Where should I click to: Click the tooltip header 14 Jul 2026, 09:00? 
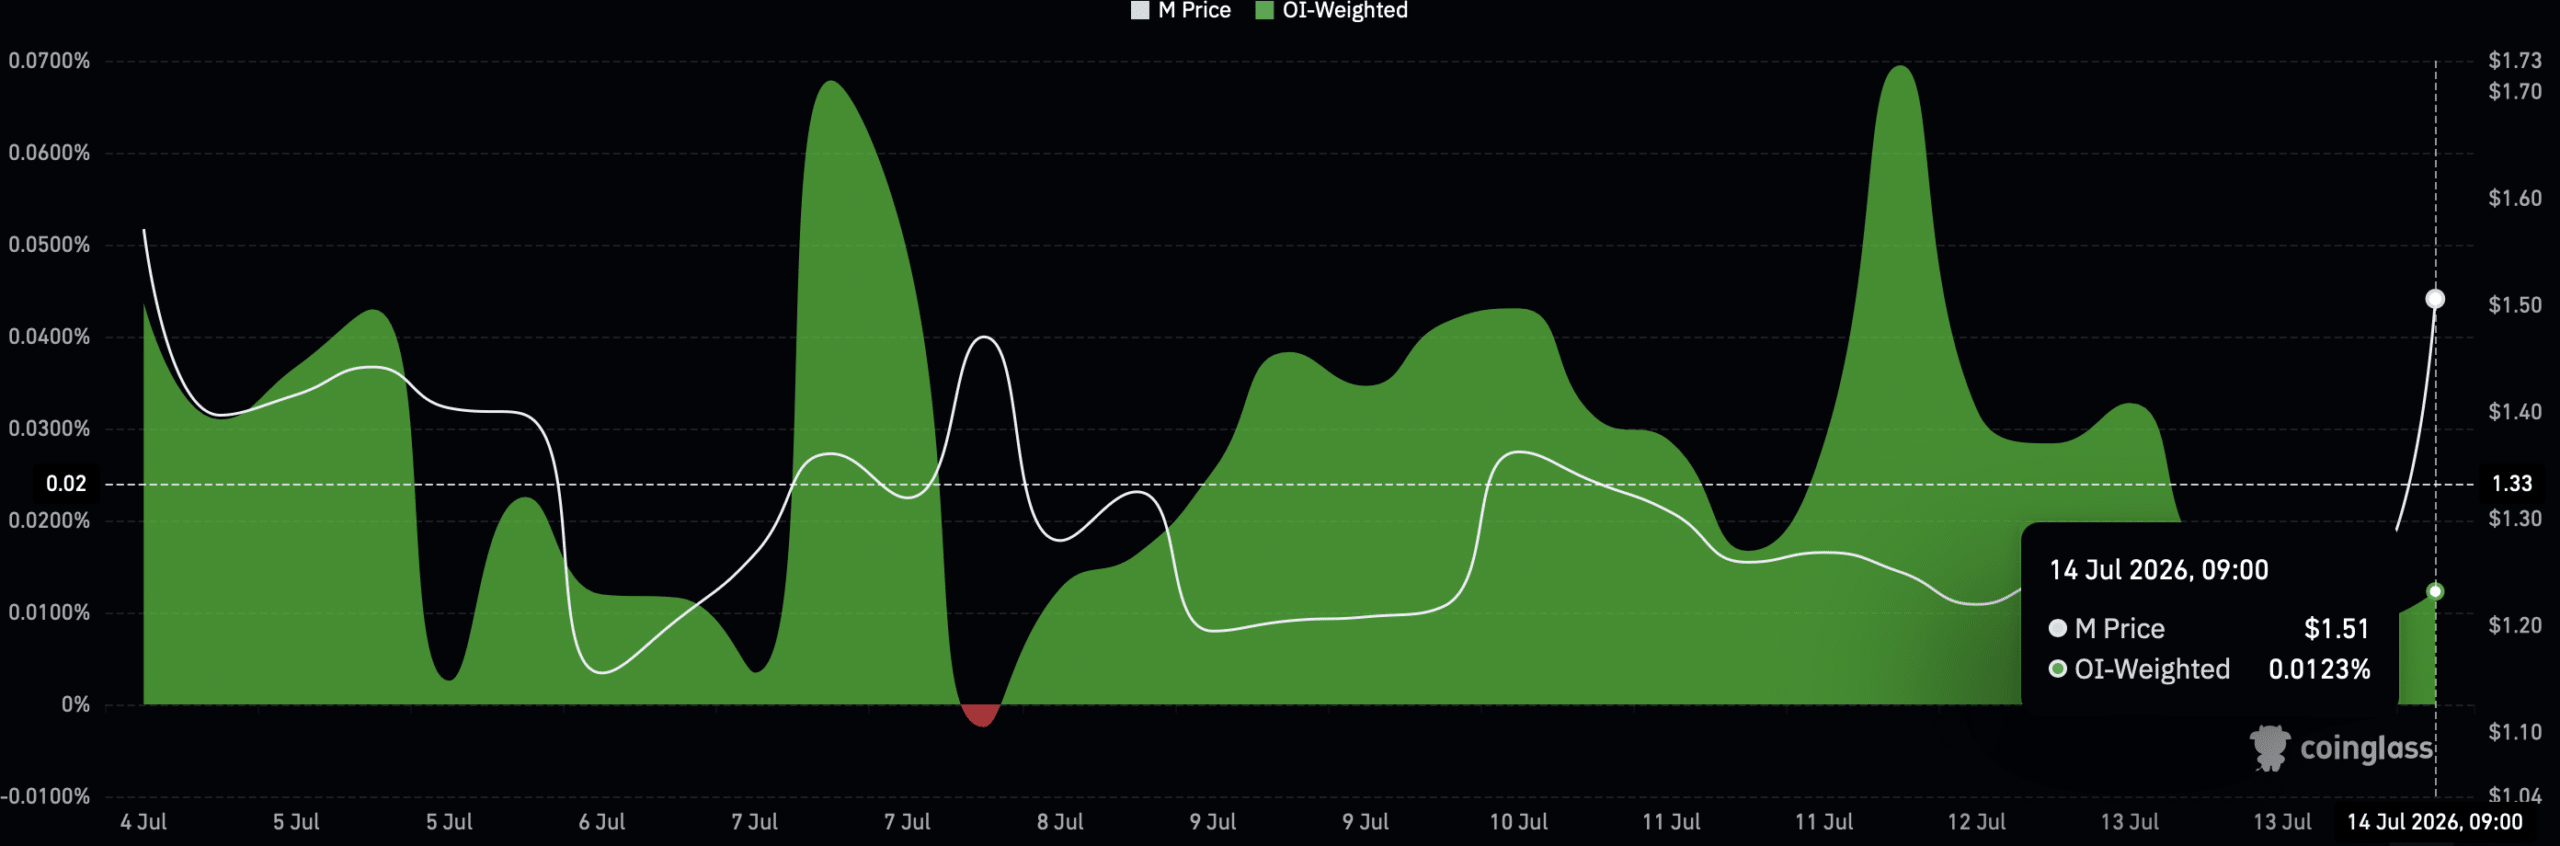(2159, 571)
